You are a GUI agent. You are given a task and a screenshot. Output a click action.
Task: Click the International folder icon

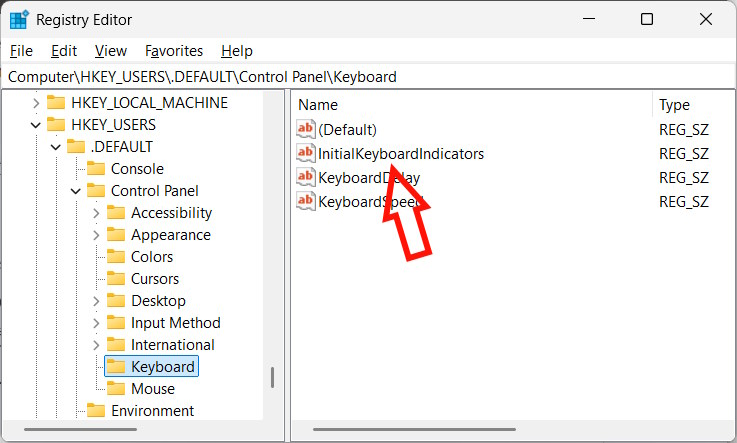pyautogui.click(x=116, y=345)
